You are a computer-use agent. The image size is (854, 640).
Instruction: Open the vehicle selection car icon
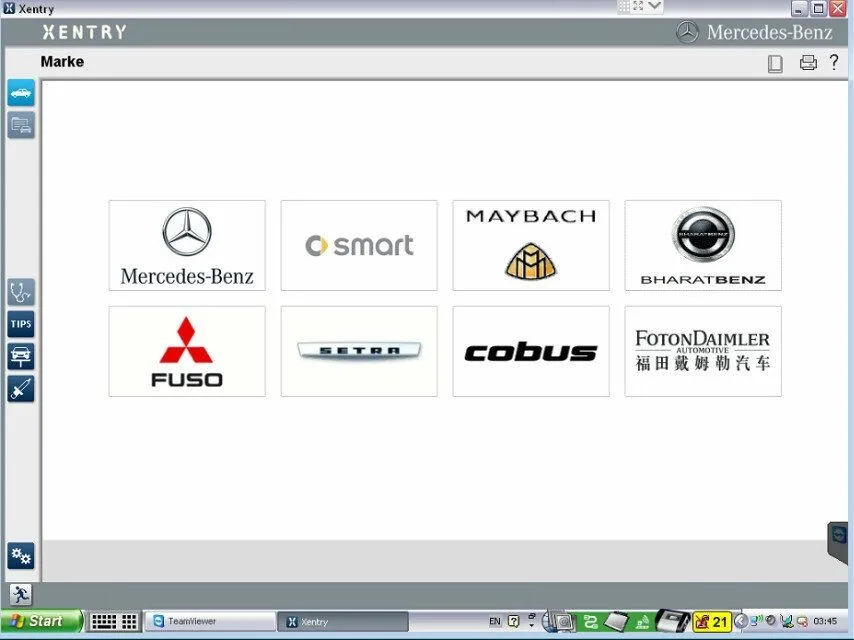21,93
